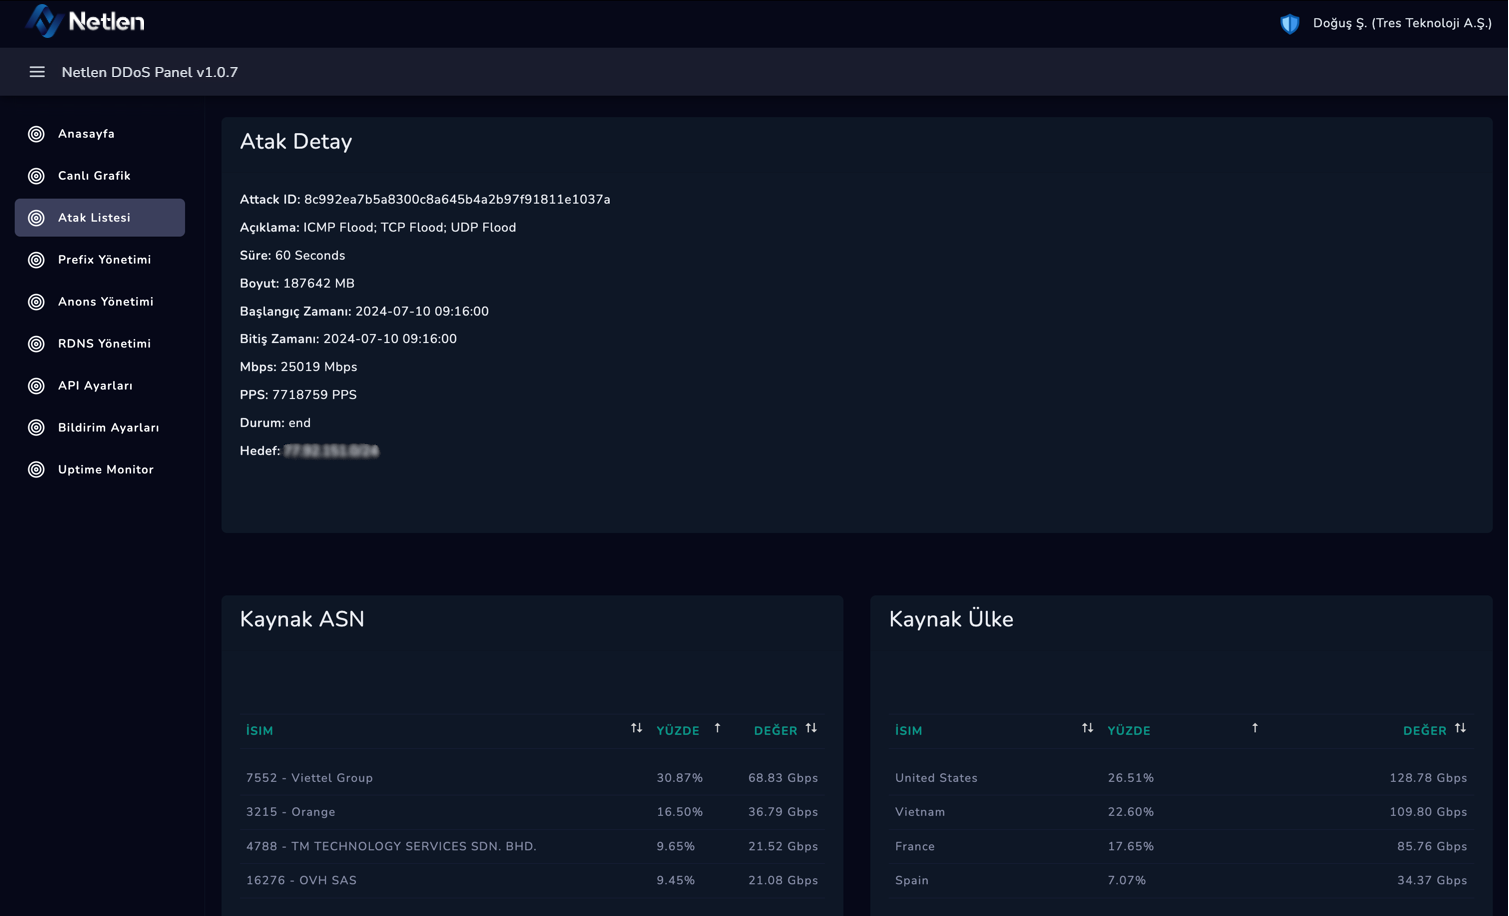
Task: Click the Anons Yönetimi target icon
Action: click(x=36, y=302)
